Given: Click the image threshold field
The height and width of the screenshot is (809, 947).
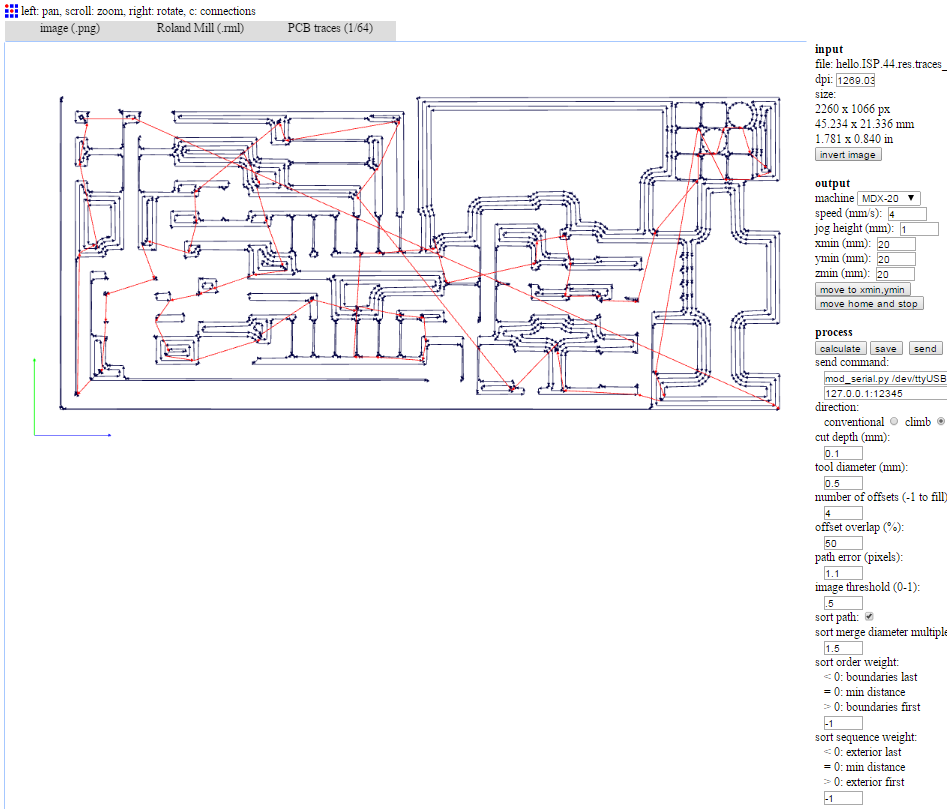Looking at the screenshot, I should 843,603.
